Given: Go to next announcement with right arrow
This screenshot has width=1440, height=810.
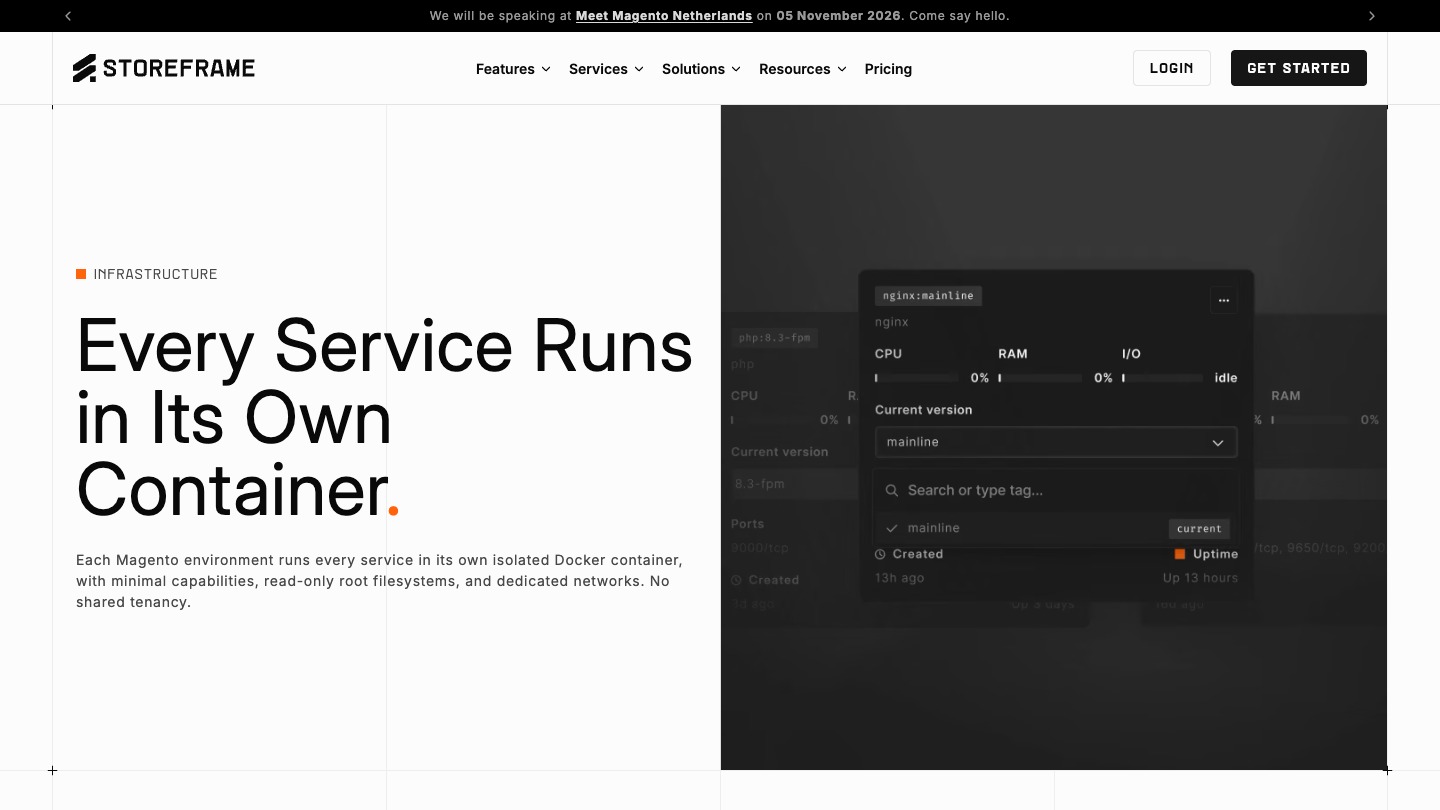Looking at the screenshot, I should [1372, 16].
